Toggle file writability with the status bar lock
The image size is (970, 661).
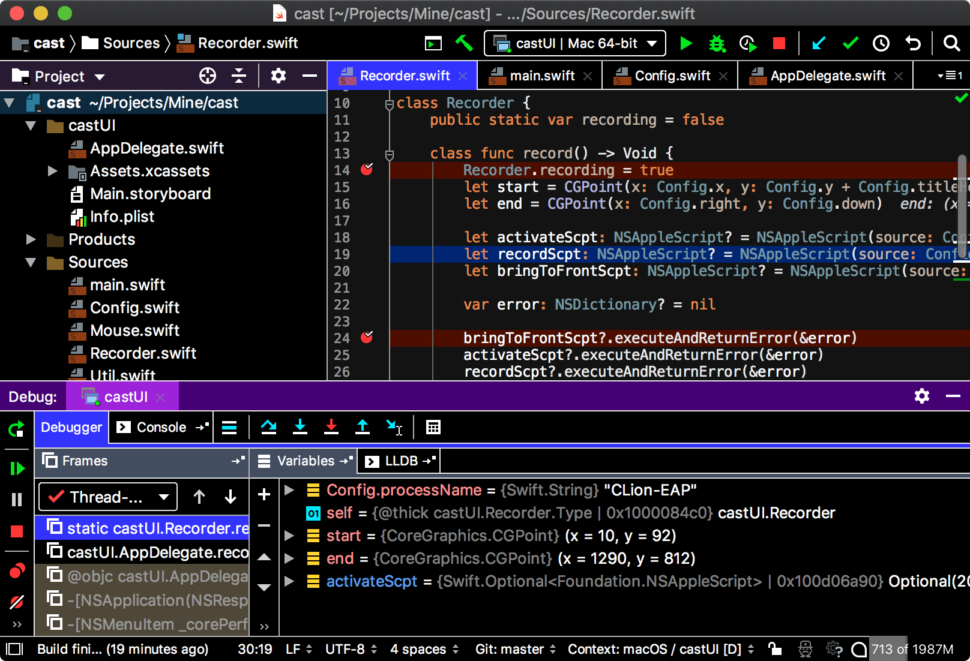(775, 649)
